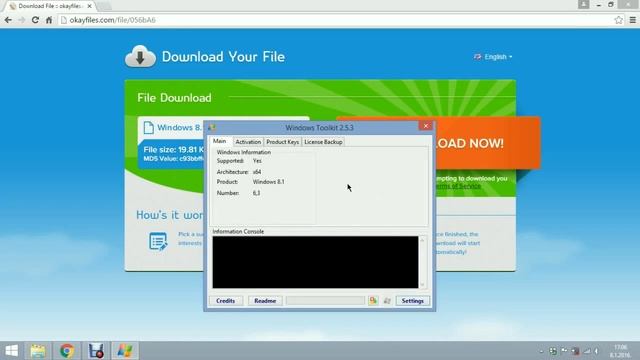The height and width of the screenshot is (360, 640).
Task: Click the Windows 8.1 product value text
Action: (x=269, y=182)
